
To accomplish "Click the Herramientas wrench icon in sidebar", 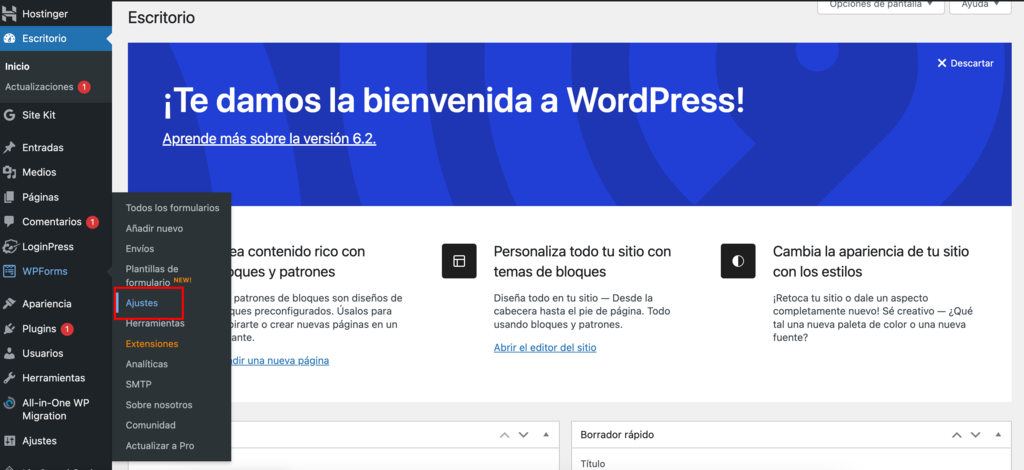I will [9, 378].
